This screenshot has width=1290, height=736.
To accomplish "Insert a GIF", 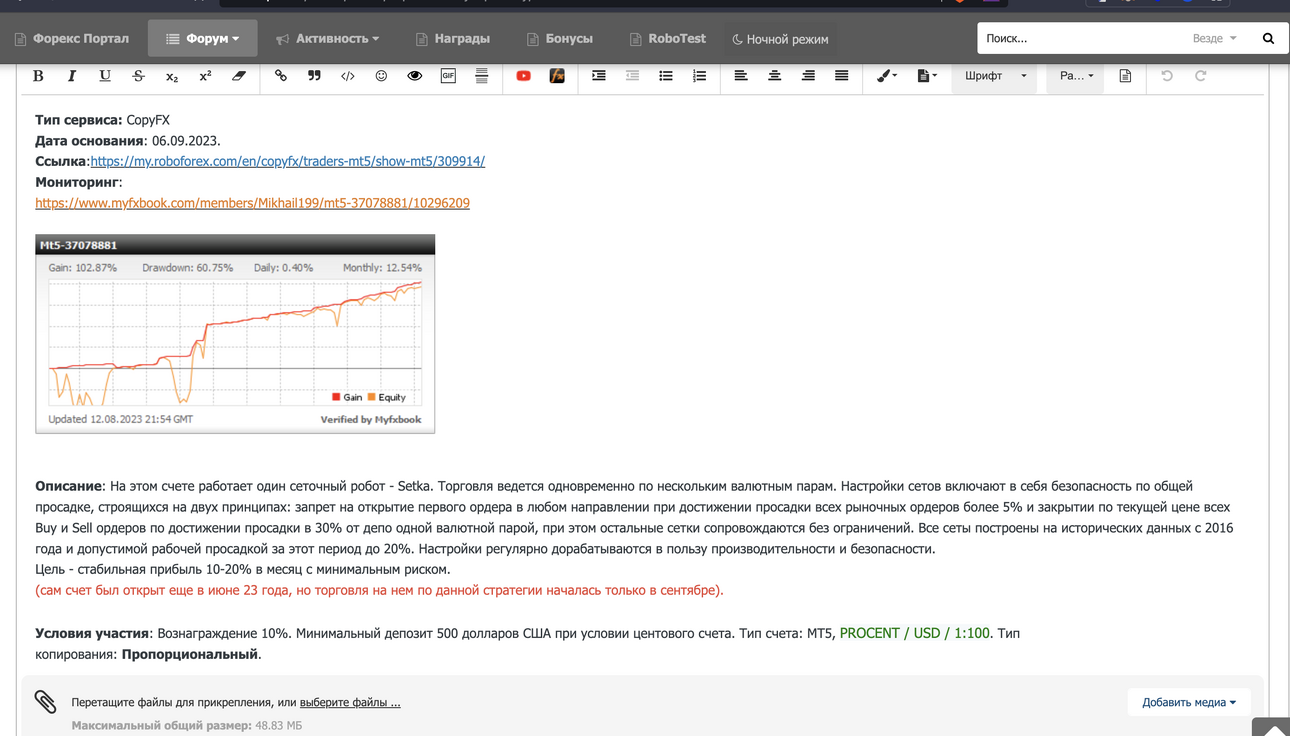I will pyautogui.click(x=448, y=76).
